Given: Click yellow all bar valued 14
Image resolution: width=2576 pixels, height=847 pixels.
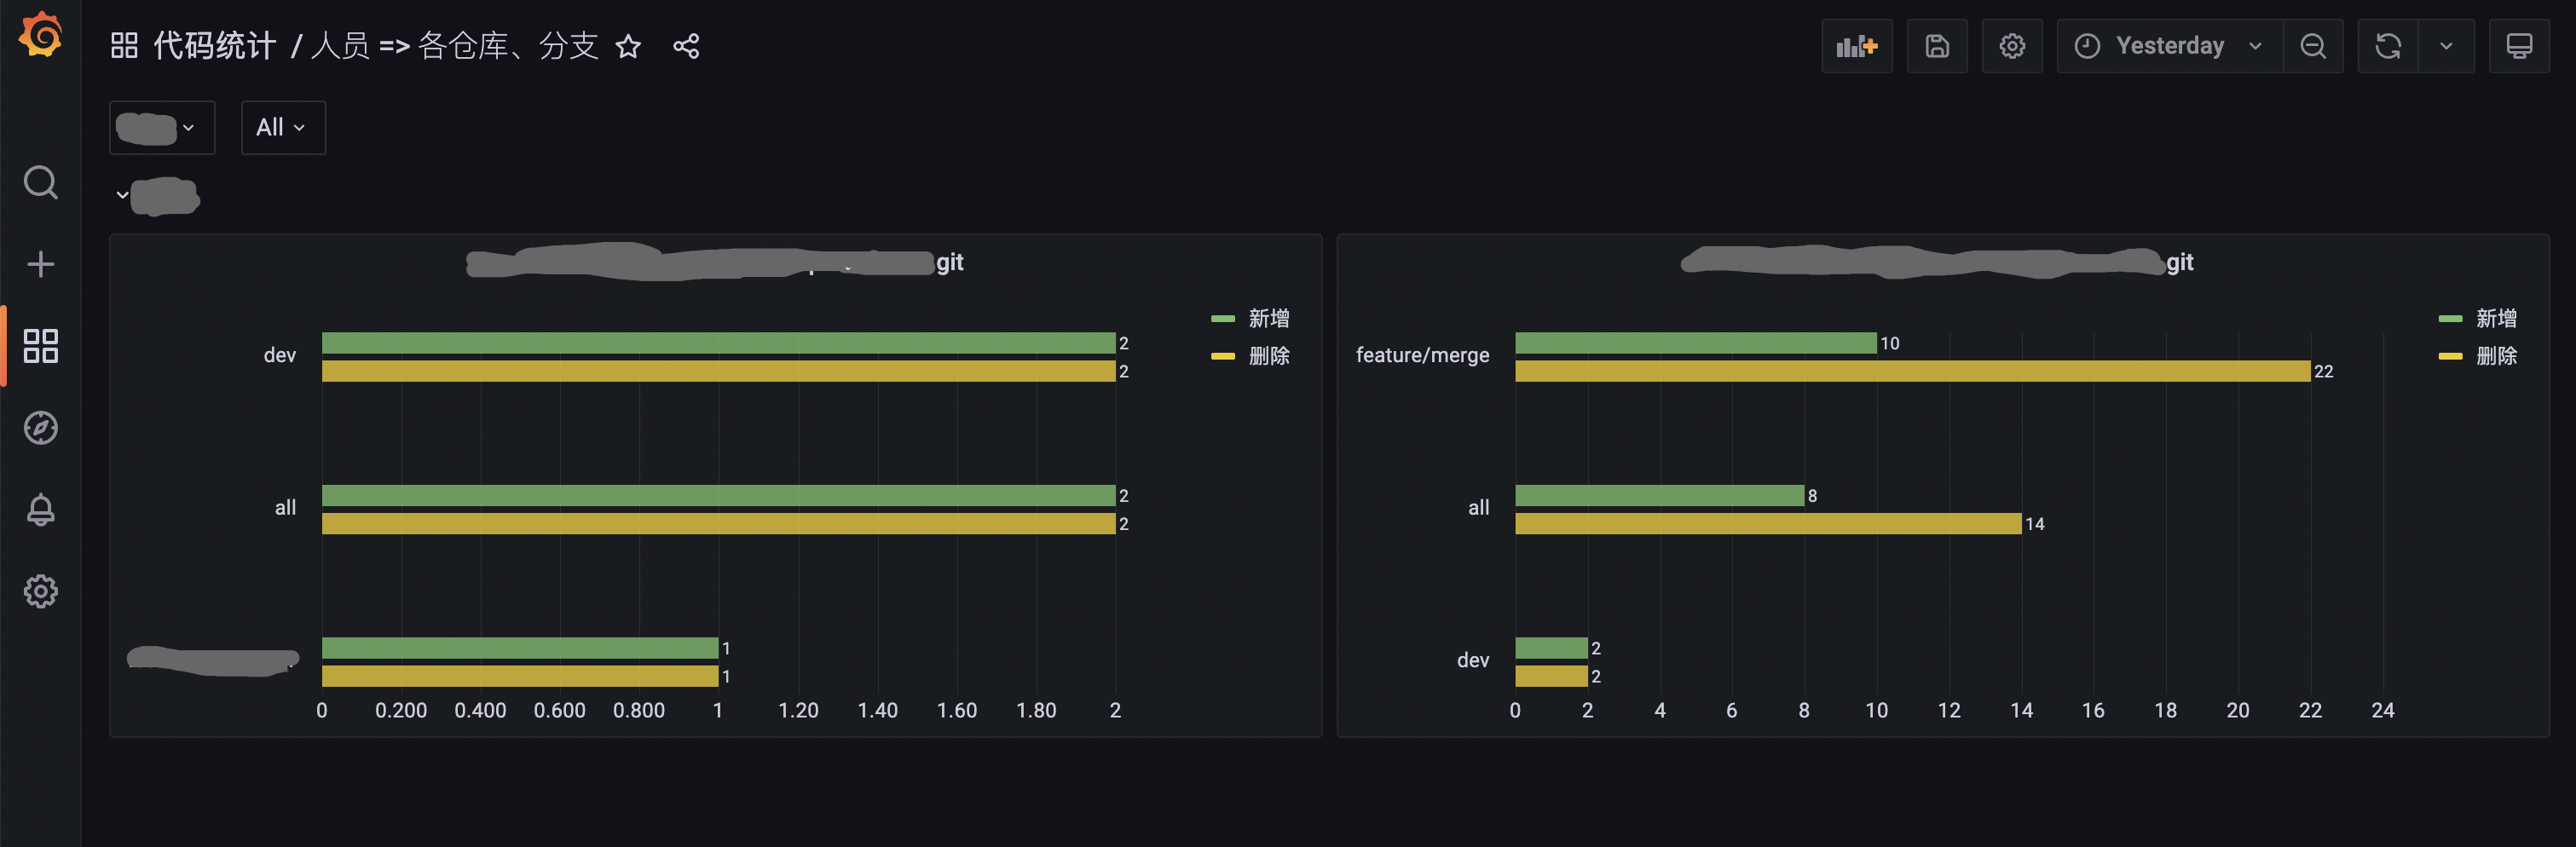Looking at the screenshot, I should click(1768, 523).
